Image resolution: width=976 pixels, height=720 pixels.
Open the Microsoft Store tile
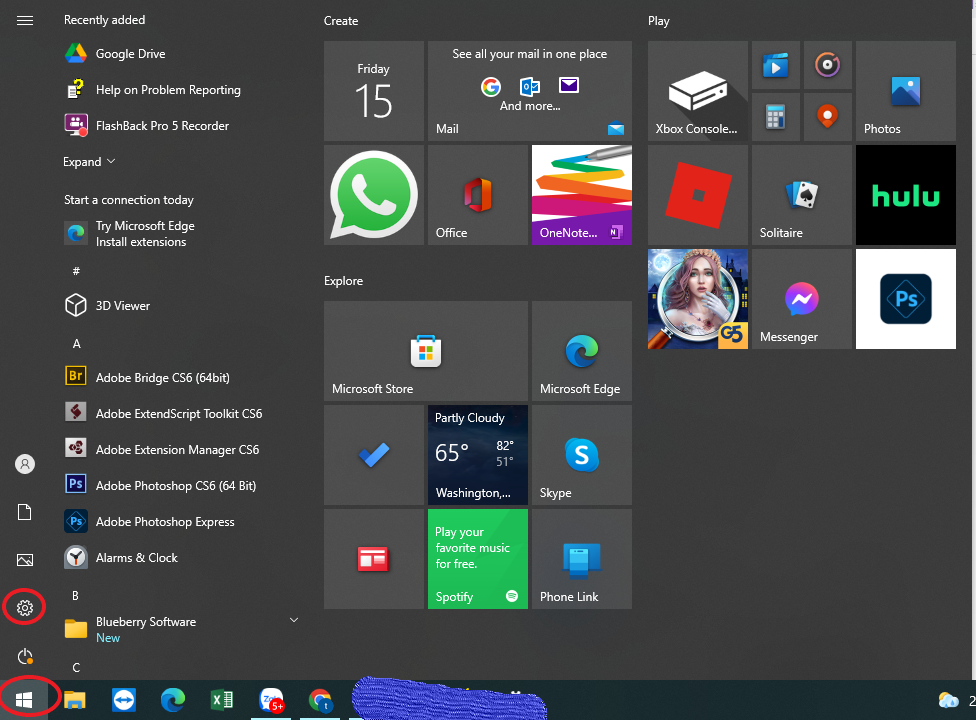click(426, 351)
